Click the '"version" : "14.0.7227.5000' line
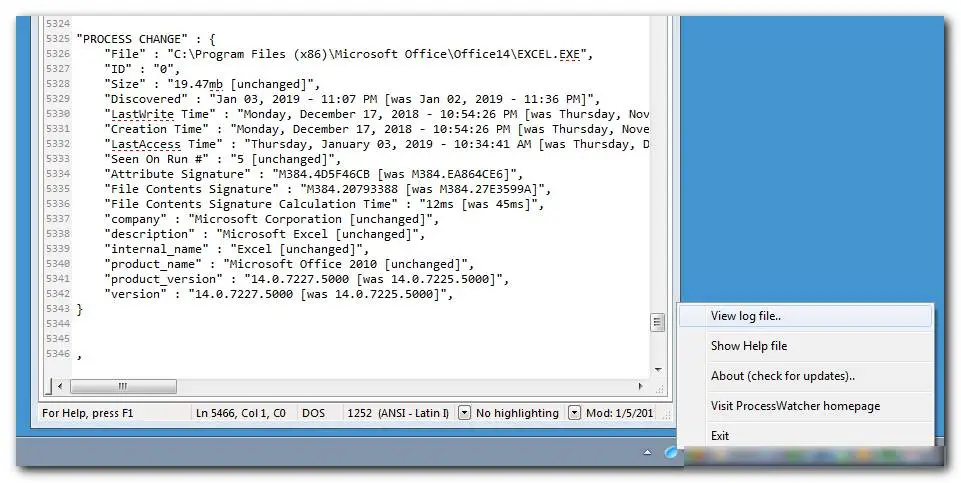Image resolution: width=961 pixels, height=483 pixels. (x=279, y=294)
